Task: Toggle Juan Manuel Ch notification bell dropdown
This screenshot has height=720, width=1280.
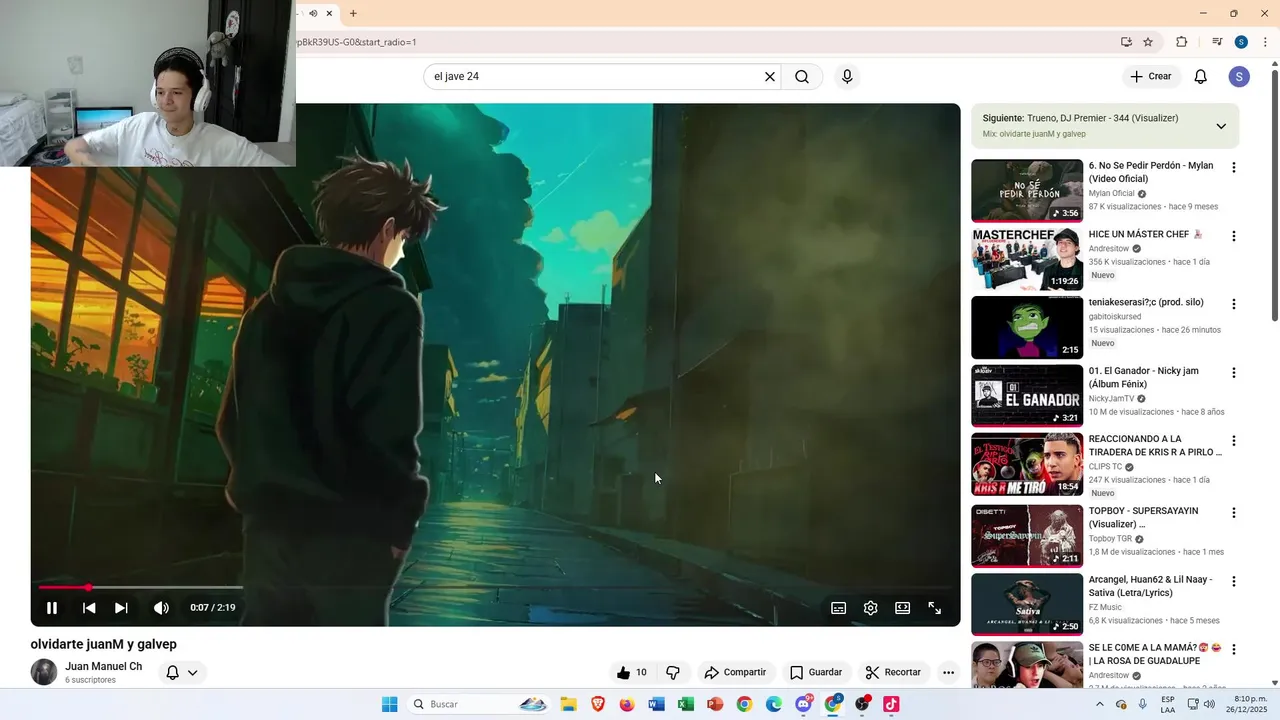Action: point(182,673)
